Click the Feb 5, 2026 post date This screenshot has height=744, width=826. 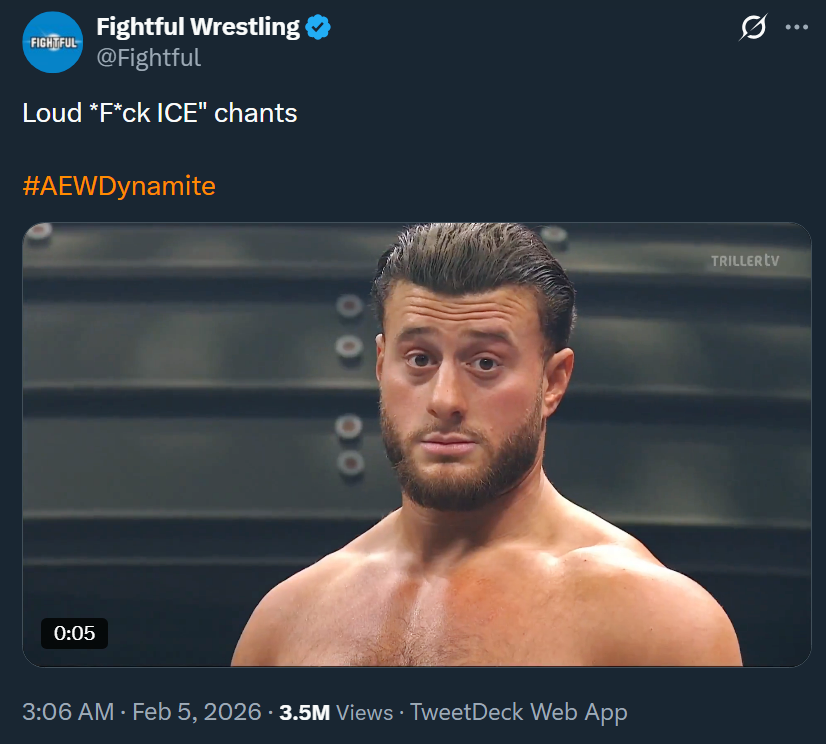click(x=195, y=712)
